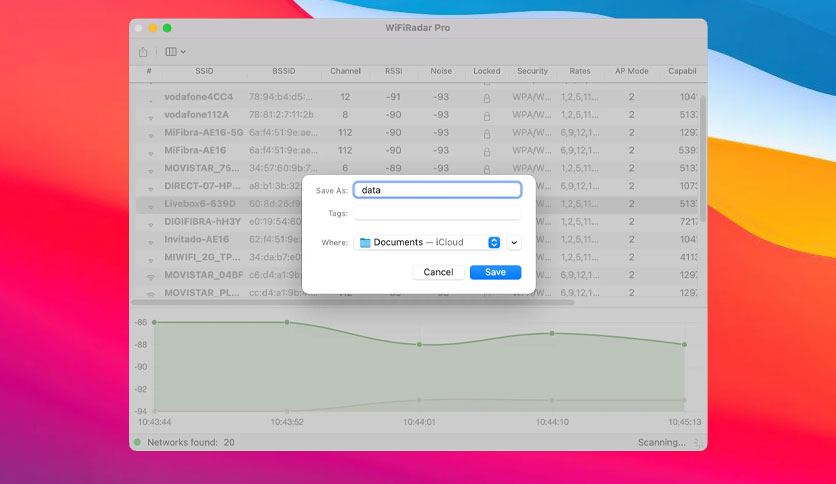Click the Rates column header
Screen dimensions: 836x484
(x=580, y=71)
